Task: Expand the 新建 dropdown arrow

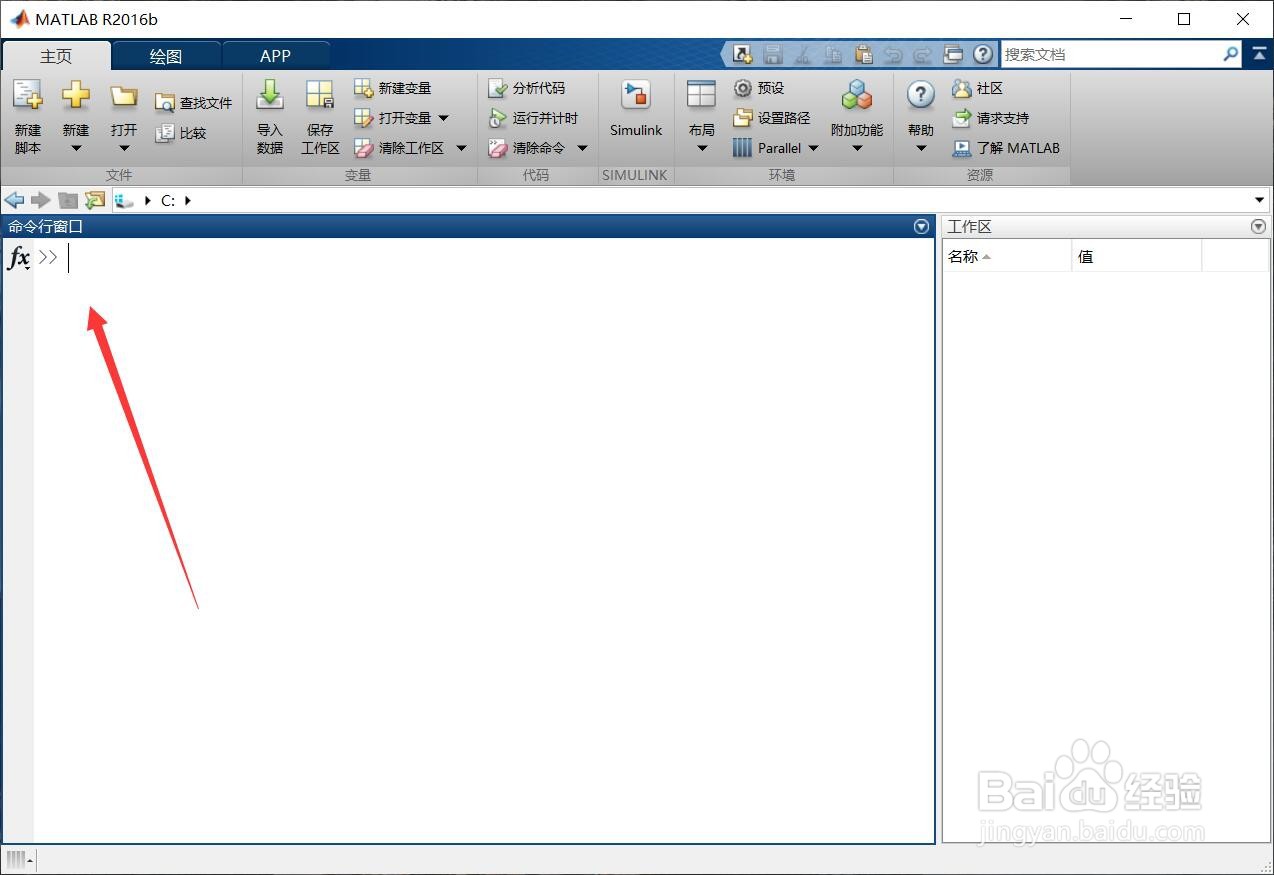Action: coord(76,149)
